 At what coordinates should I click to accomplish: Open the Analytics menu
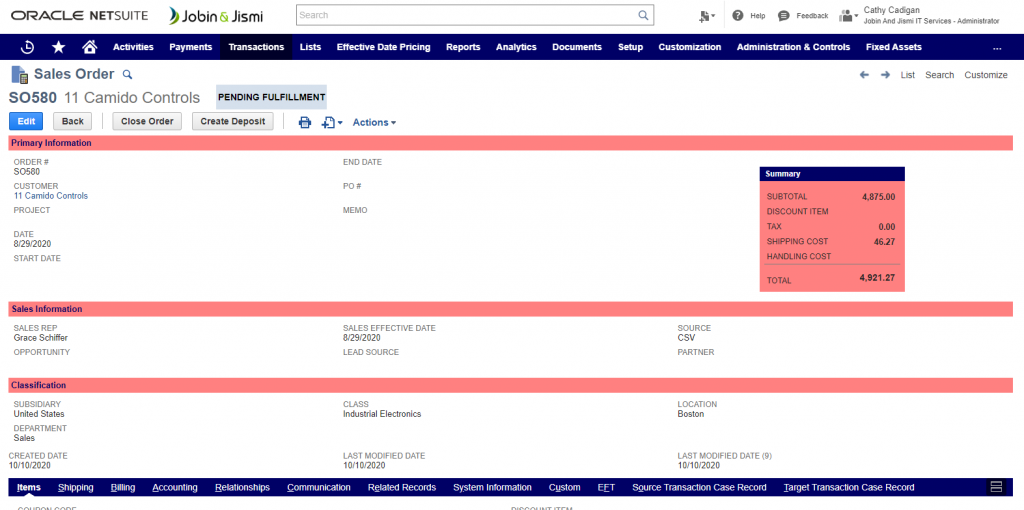516,47
